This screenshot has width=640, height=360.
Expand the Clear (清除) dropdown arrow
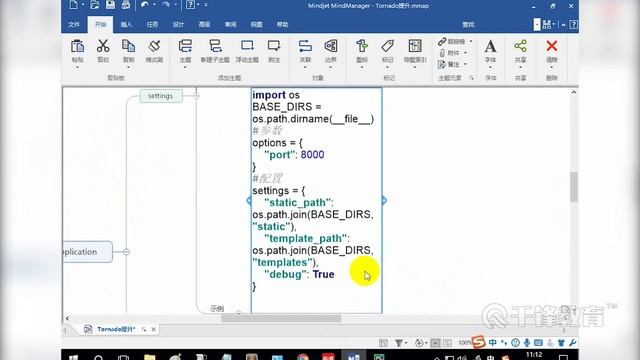(x=552, y=67)
